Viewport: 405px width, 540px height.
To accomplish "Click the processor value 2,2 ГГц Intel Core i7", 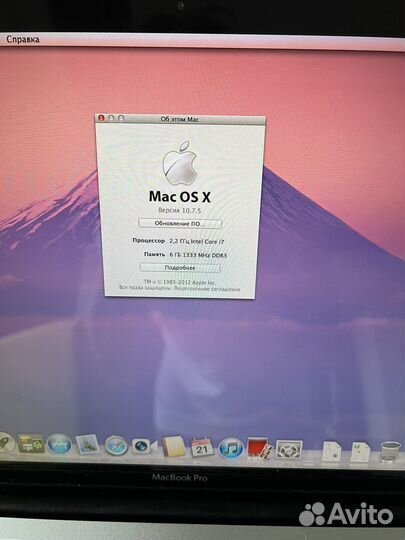I will (x=197, y=242).
